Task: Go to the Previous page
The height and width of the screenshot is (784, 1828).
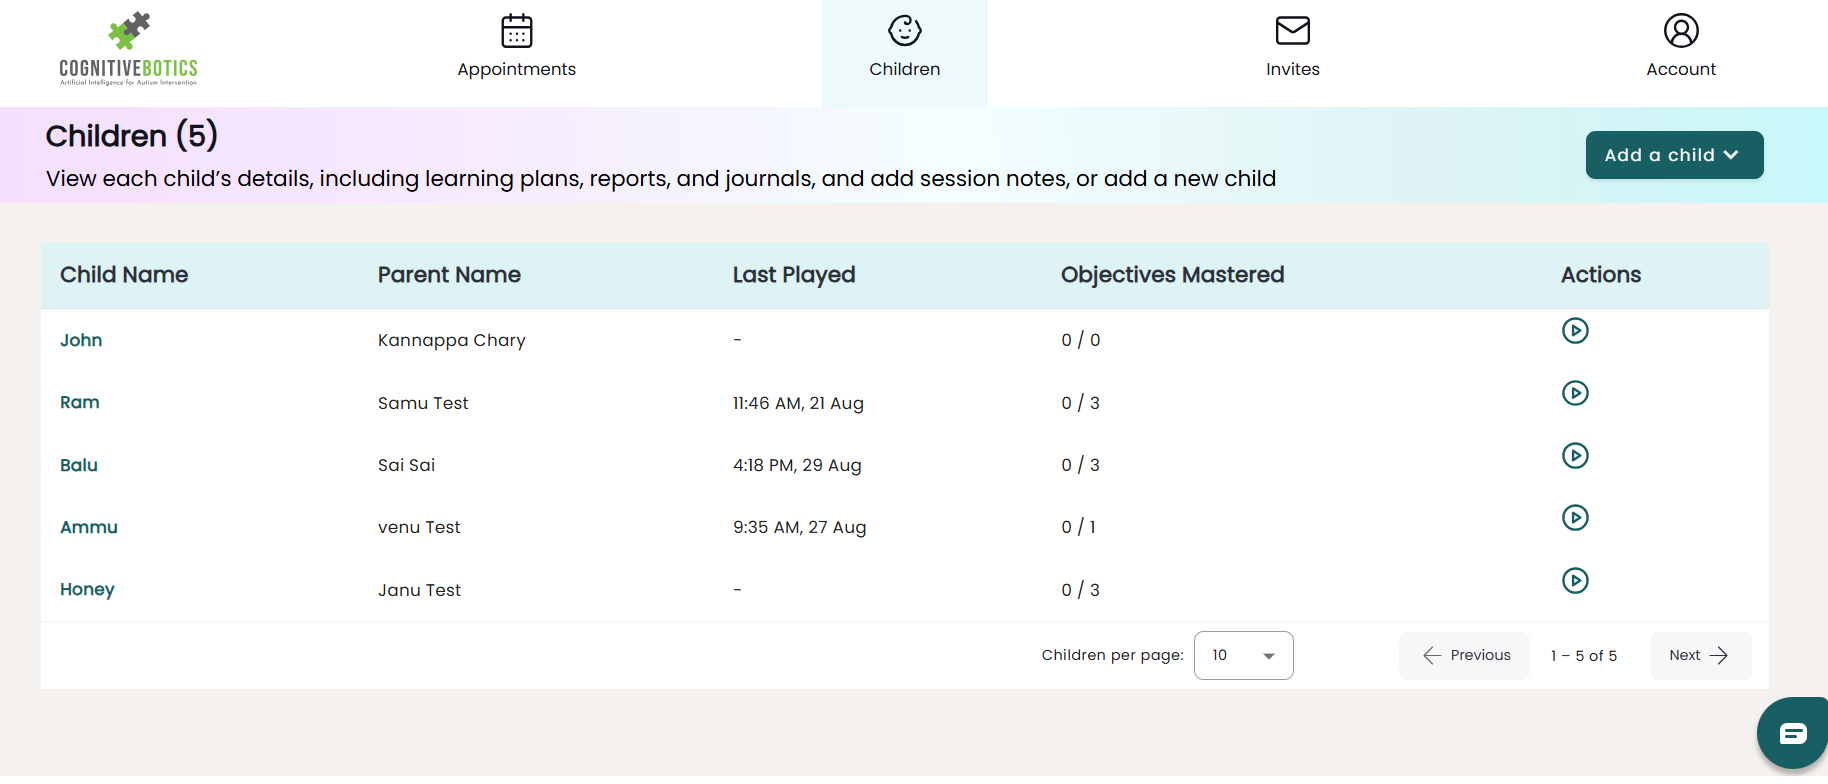Action: point(1465,656)
